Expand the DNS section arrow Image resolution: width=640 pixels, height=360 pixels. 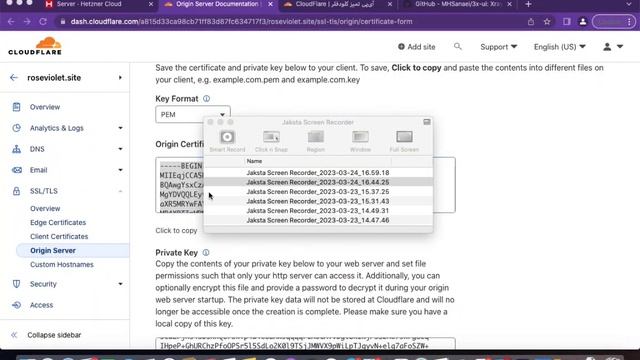click(x=120, y=149)
